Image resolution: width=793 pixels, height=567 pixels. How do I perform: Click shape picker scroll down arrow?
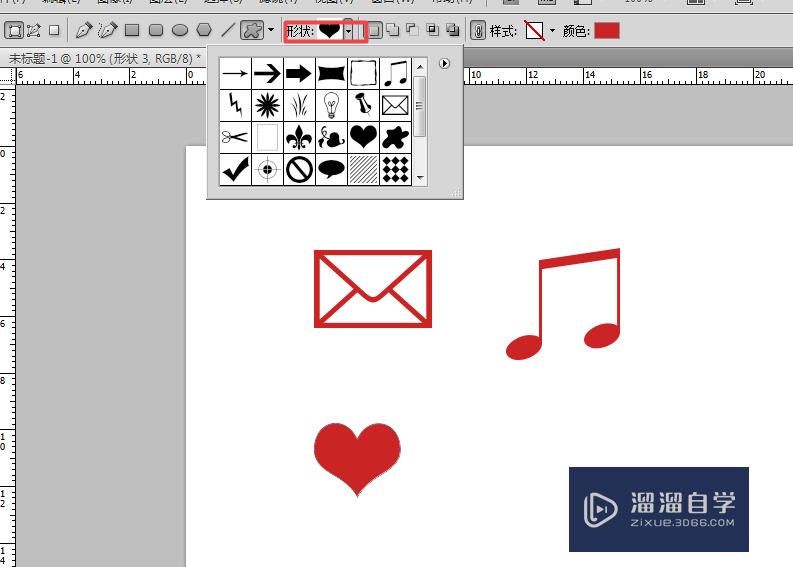coord(420,178)
